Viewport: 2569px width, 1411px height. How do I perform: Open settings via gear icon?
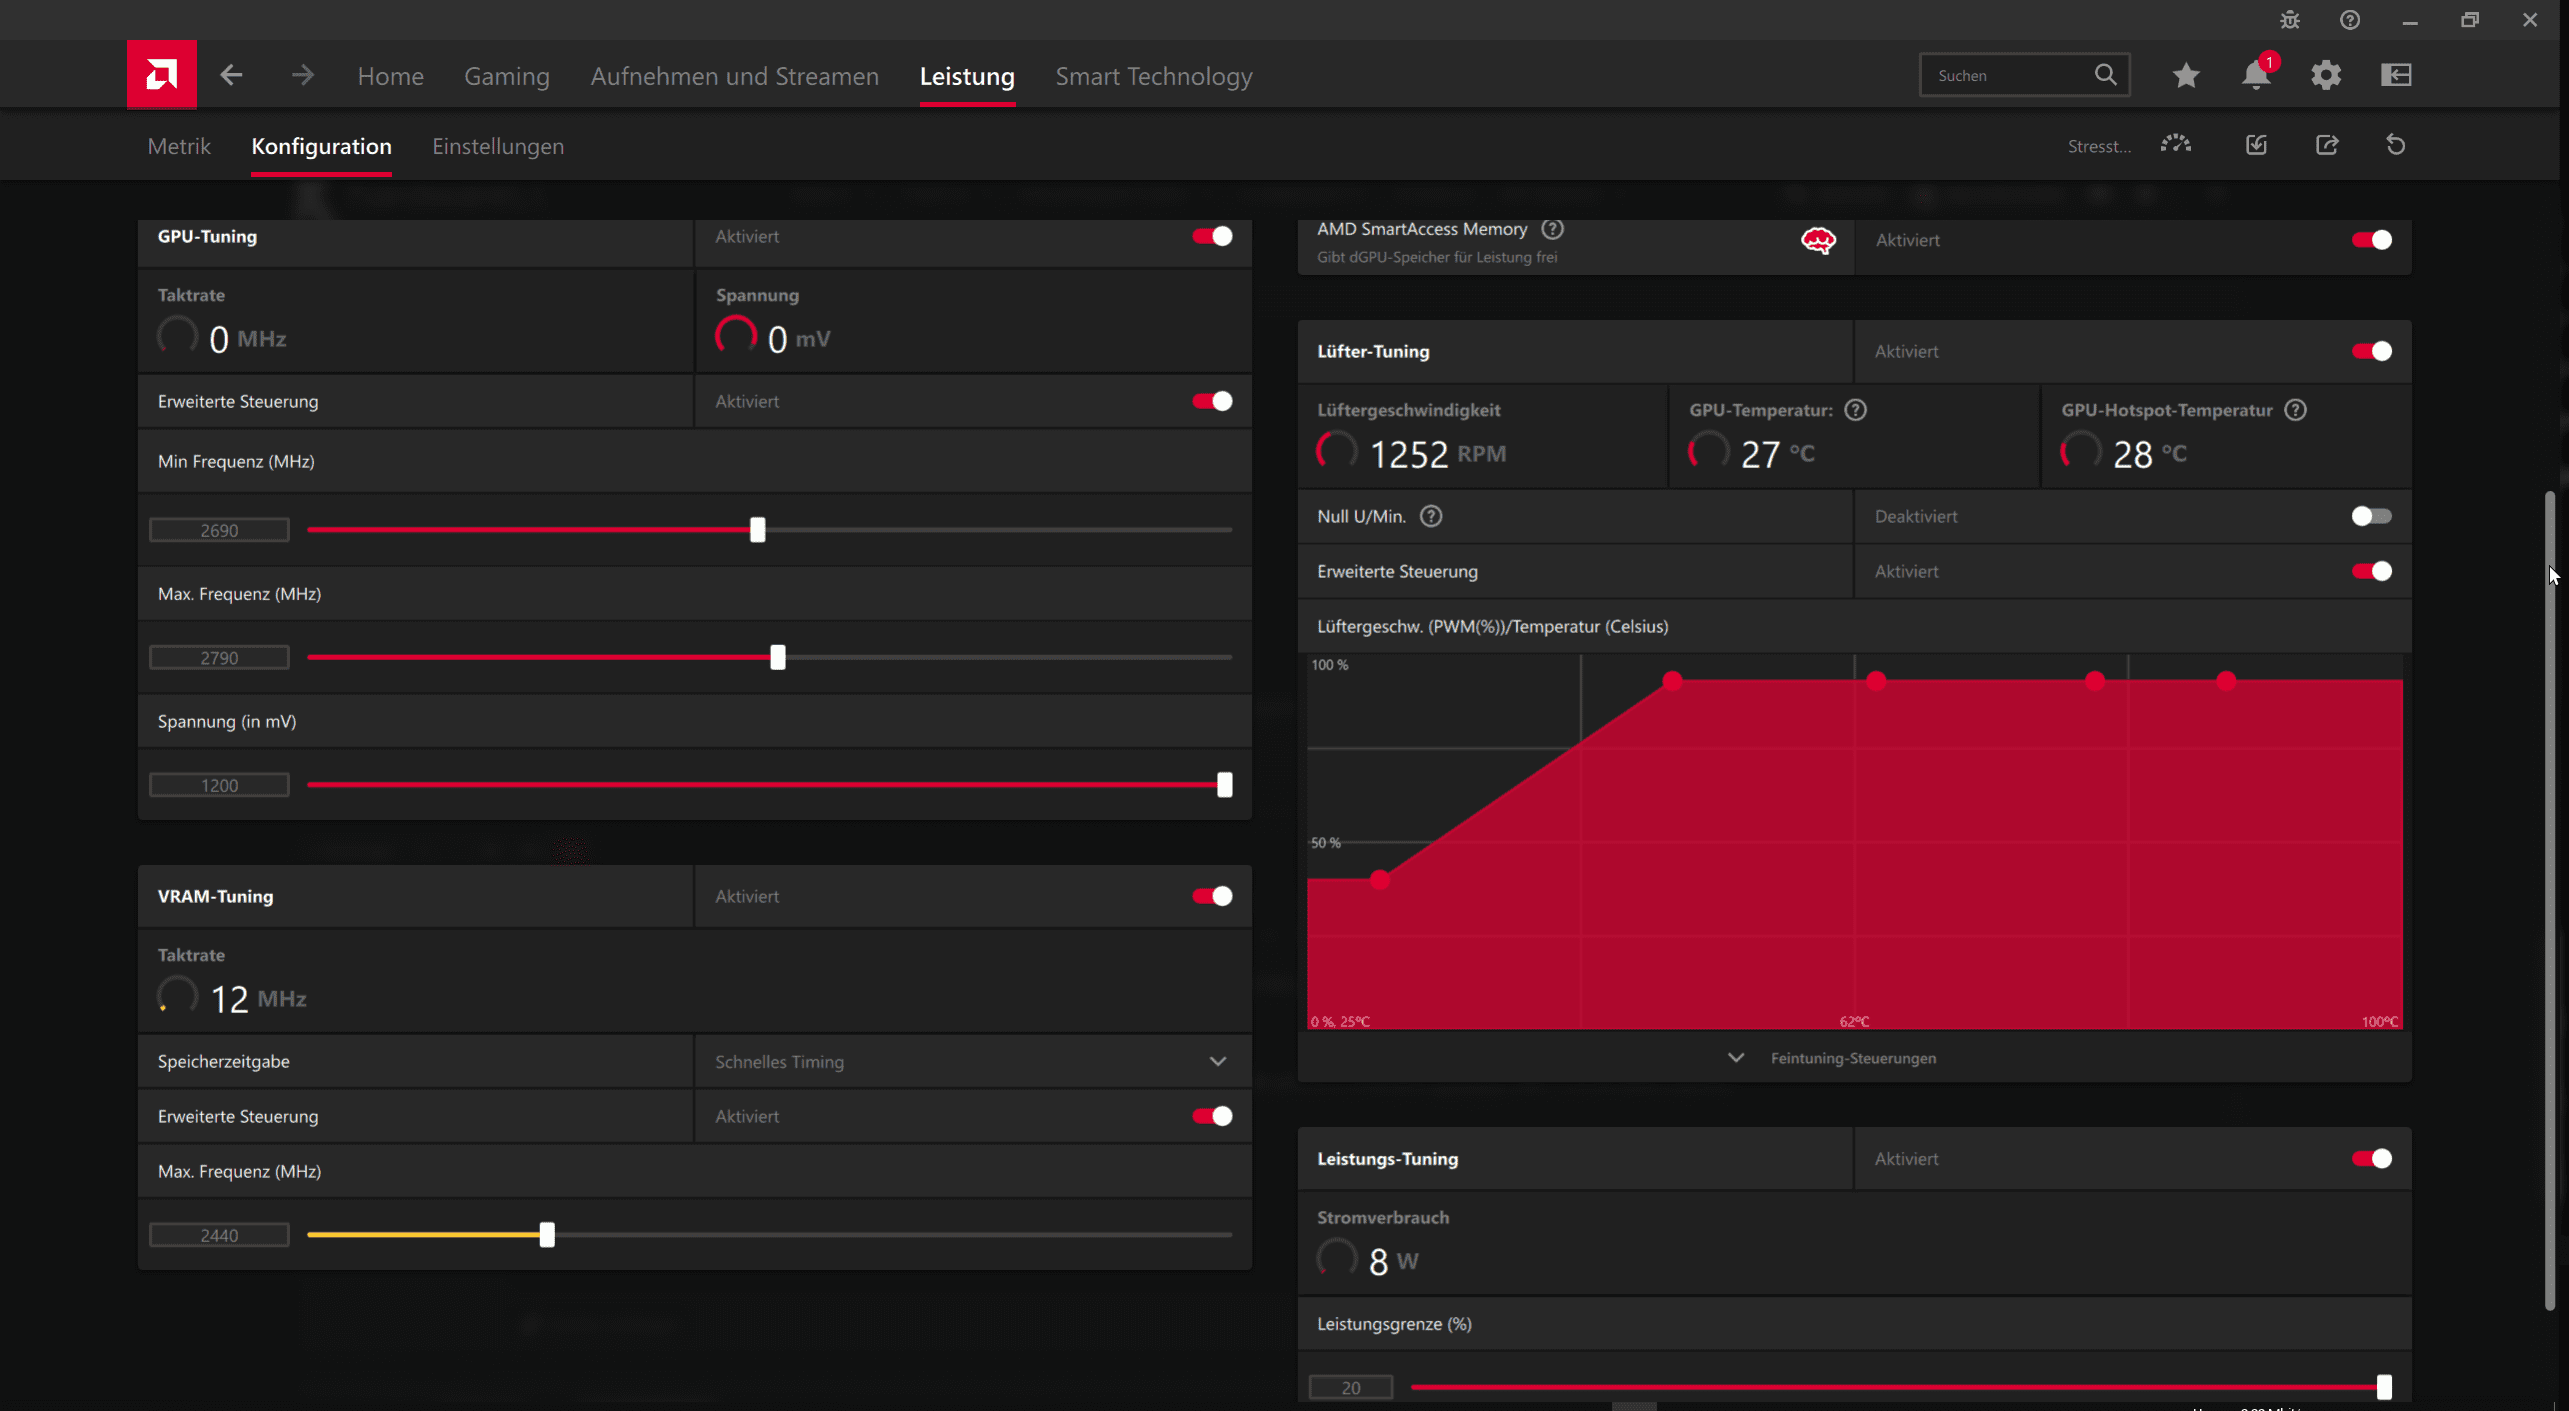[x=2325, y=76]
